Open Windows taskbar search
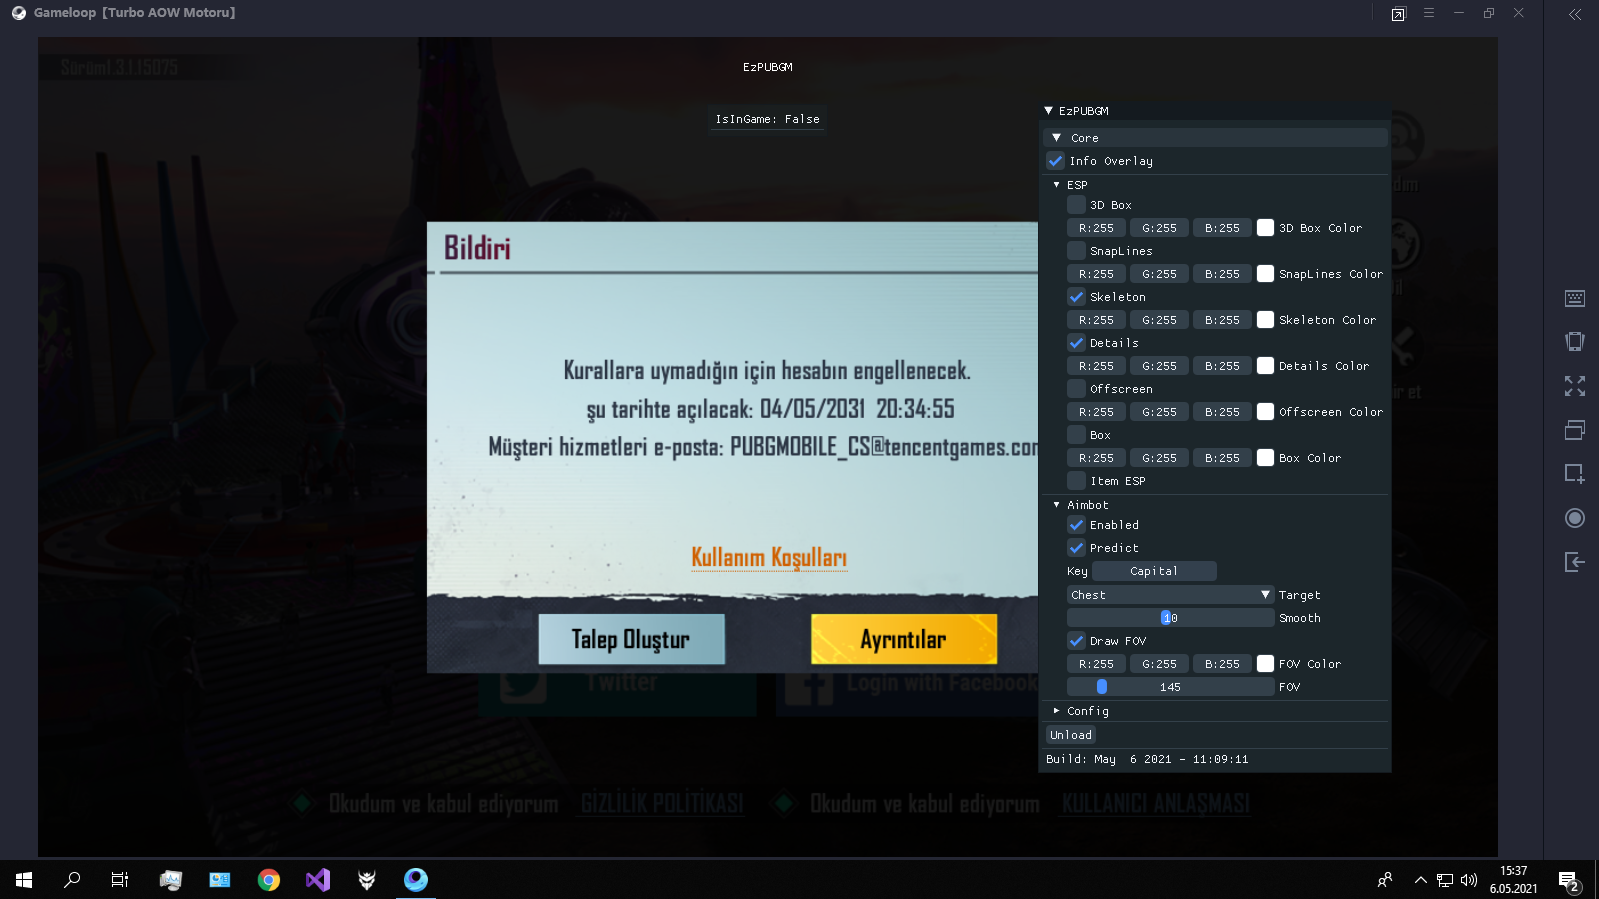The width and height of the screenshot is (1599, 899). [72, 880]
